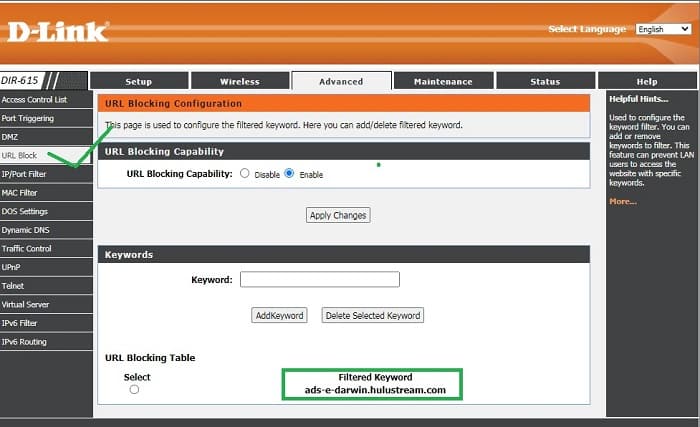Click the Apply Changes button
Viewport: 700px width, 427px height.
pyautogui.click(x=338, y=215)
